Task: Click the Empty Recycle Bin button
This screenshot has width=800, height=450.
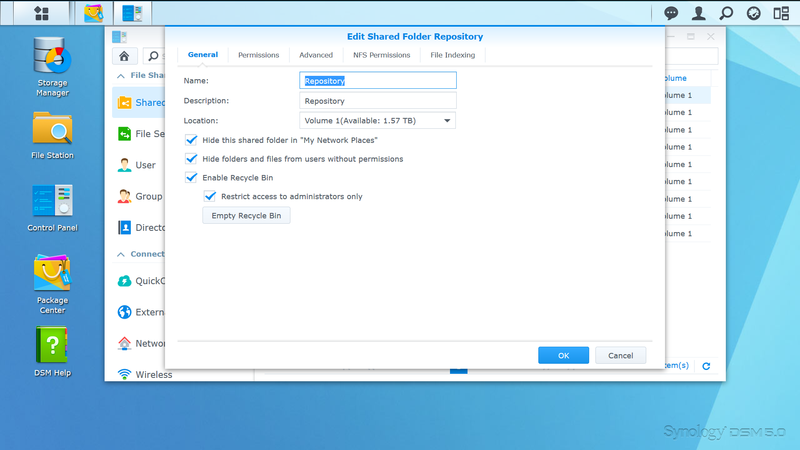Action: tap(246, 215)
